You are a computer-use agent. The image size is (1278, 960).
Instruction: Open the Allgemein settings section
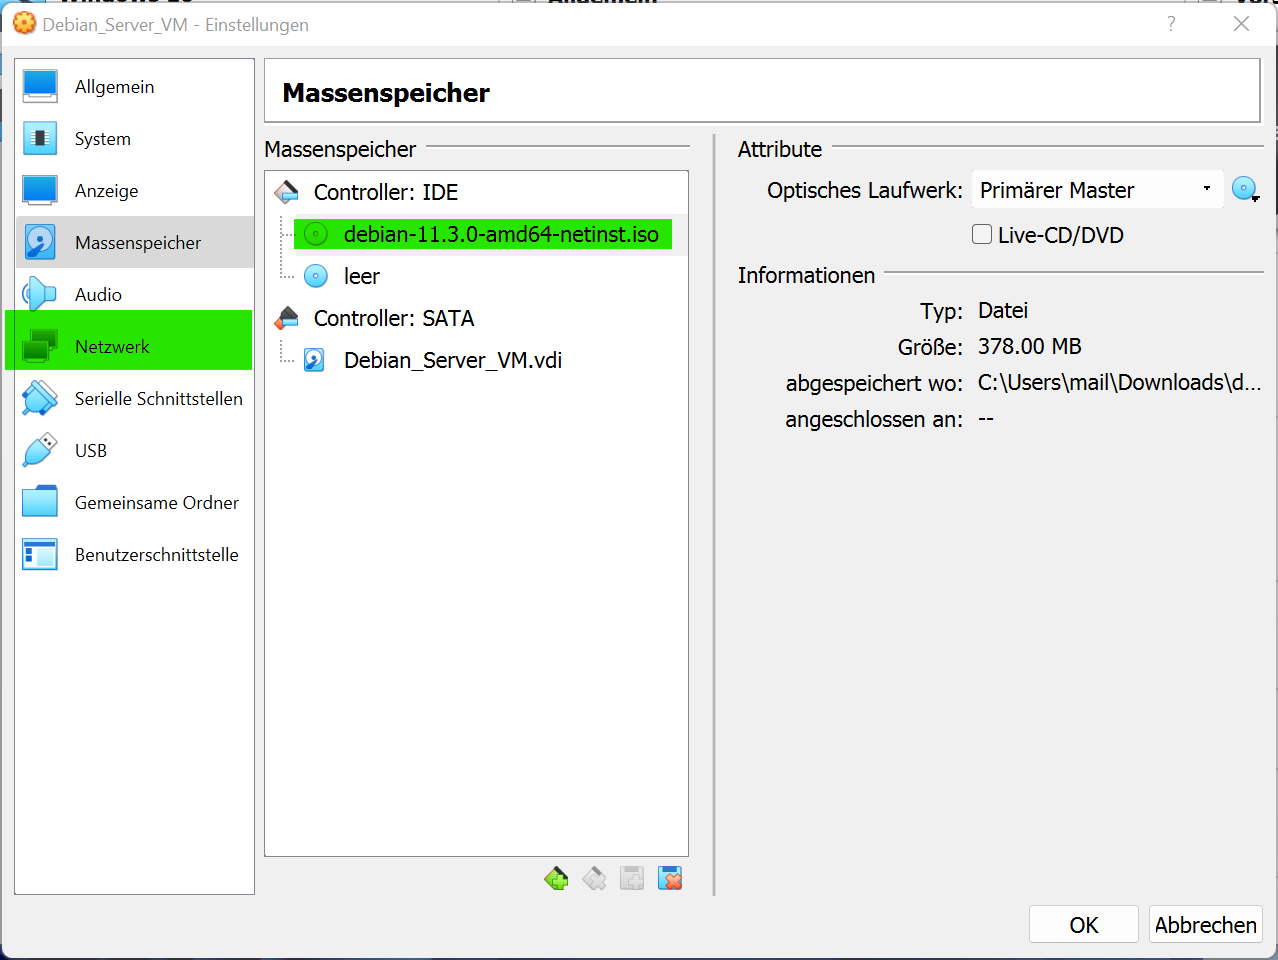tap(134, 87)
